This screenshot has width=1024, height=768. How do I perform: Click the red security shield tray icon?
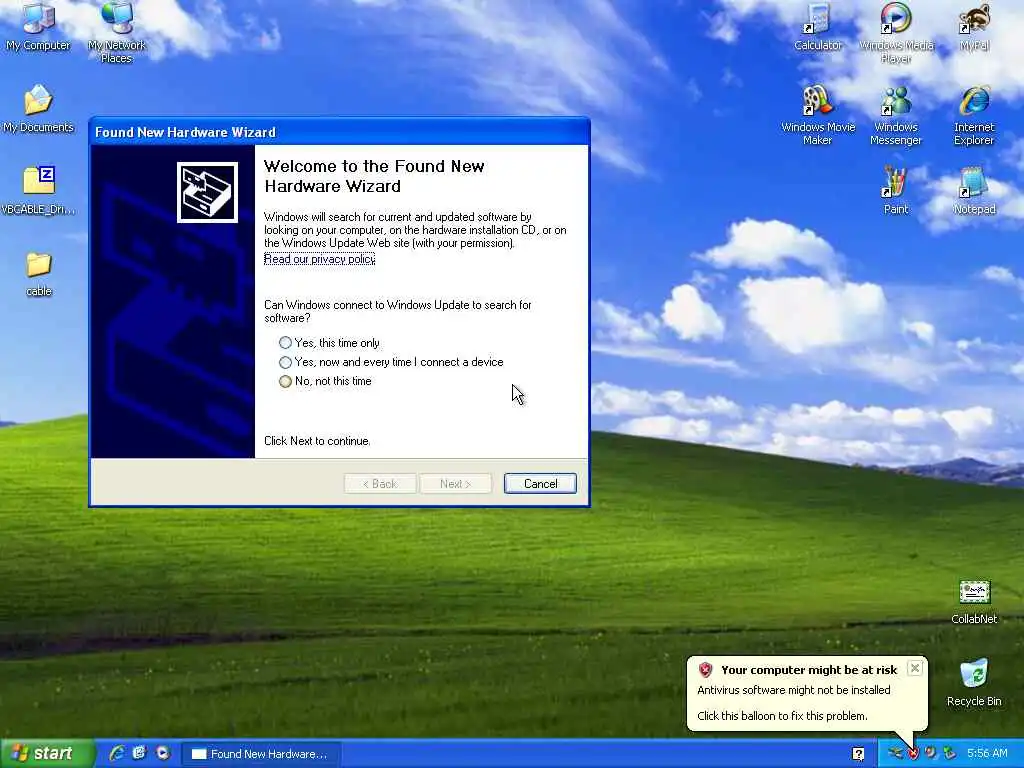tap(913, 754)
